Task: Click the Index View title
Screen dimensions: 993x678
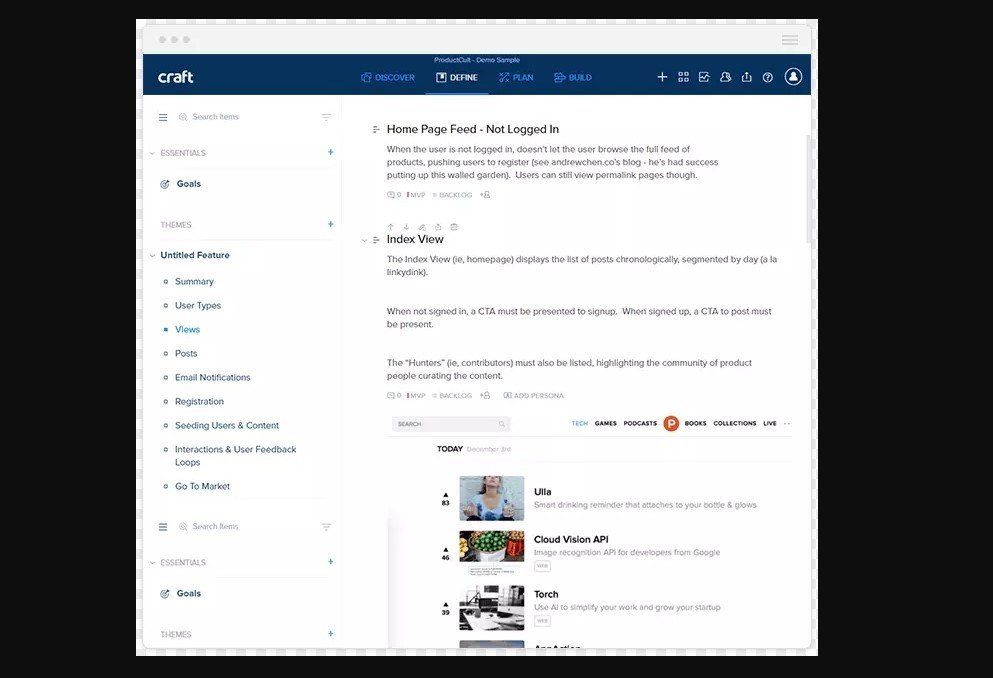Action: point(415,239)
